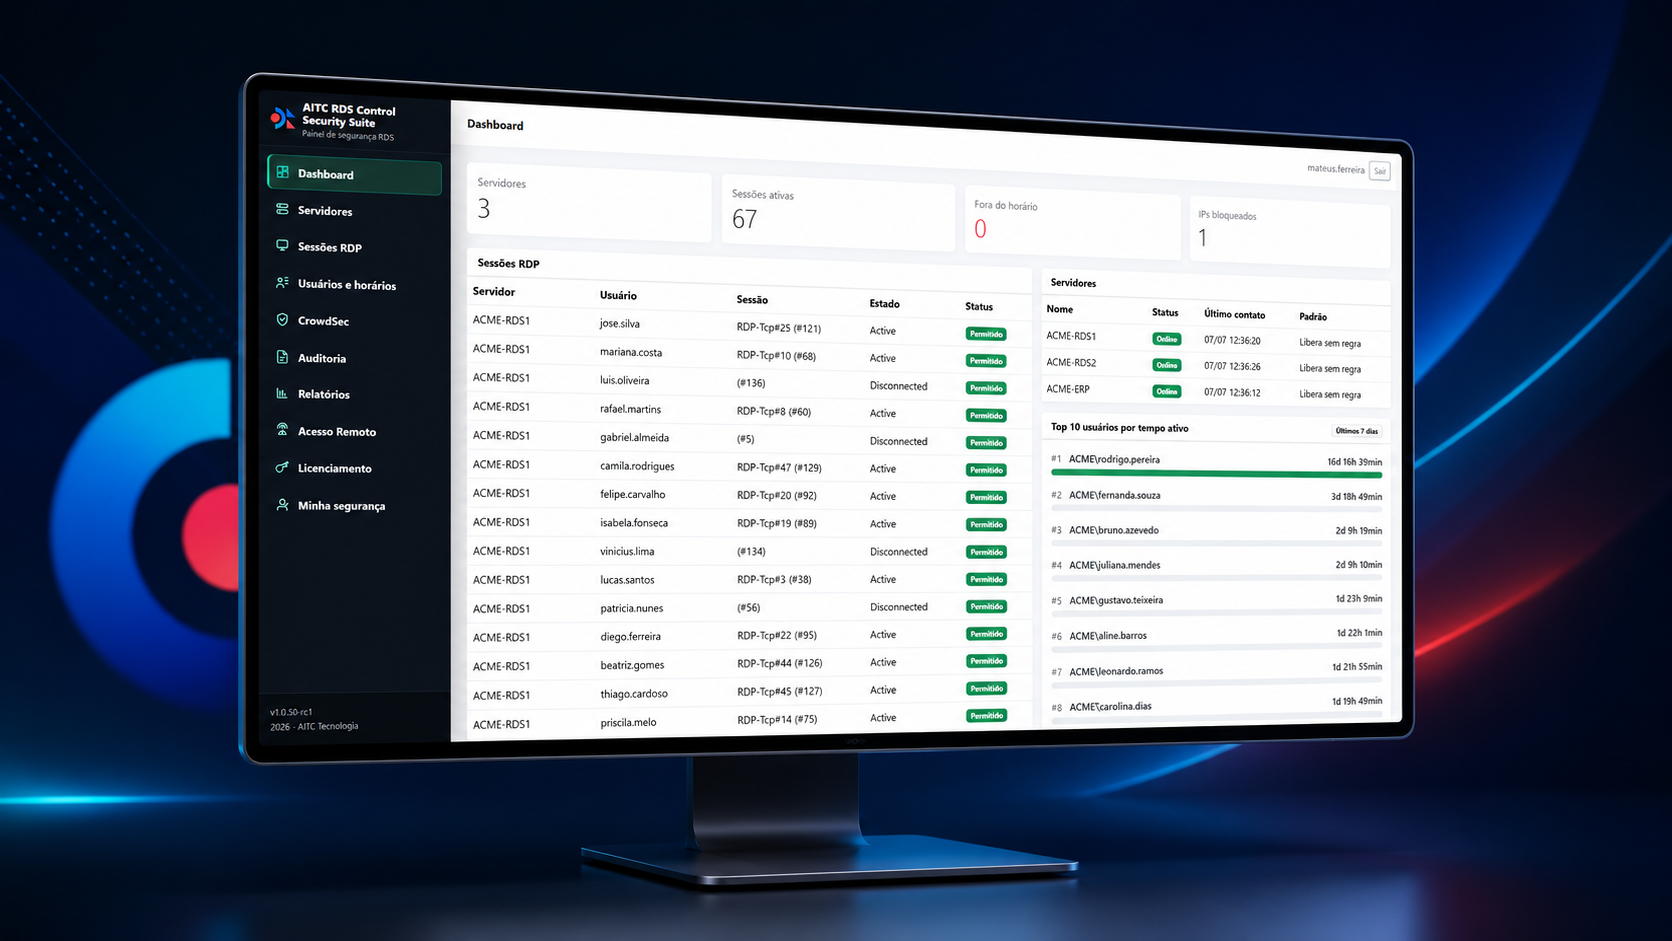Click last contact time 07/07 12:36:20
Viewport: 1672px width, 941px height.
(x=1232, y=340)
